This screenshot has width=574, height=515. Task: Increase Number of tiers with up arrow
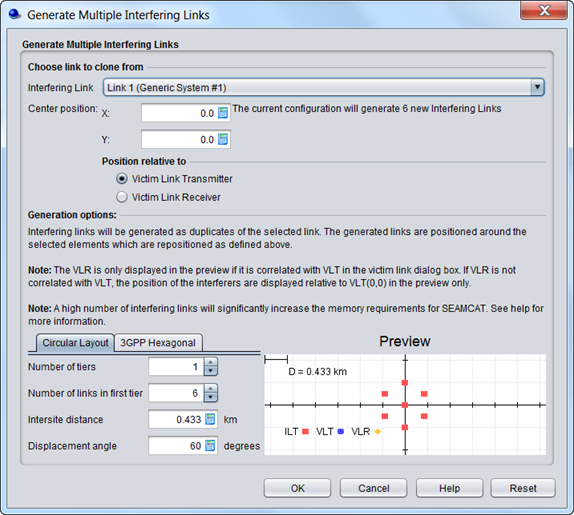(210, 362)
